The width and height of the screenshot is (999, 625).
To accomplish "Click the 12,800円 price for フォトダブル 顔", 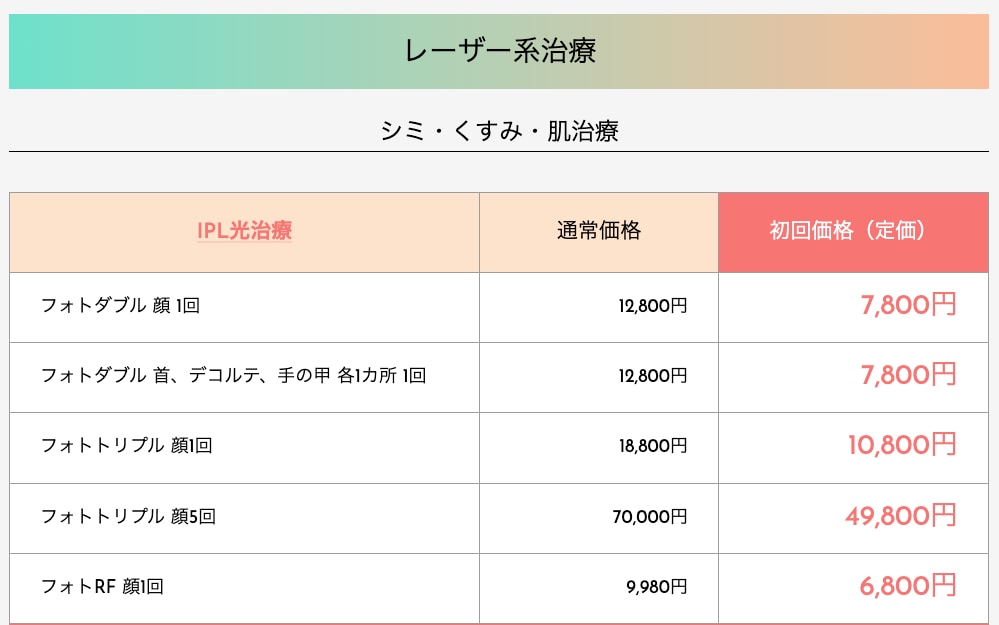I will [x=652, y=306].
